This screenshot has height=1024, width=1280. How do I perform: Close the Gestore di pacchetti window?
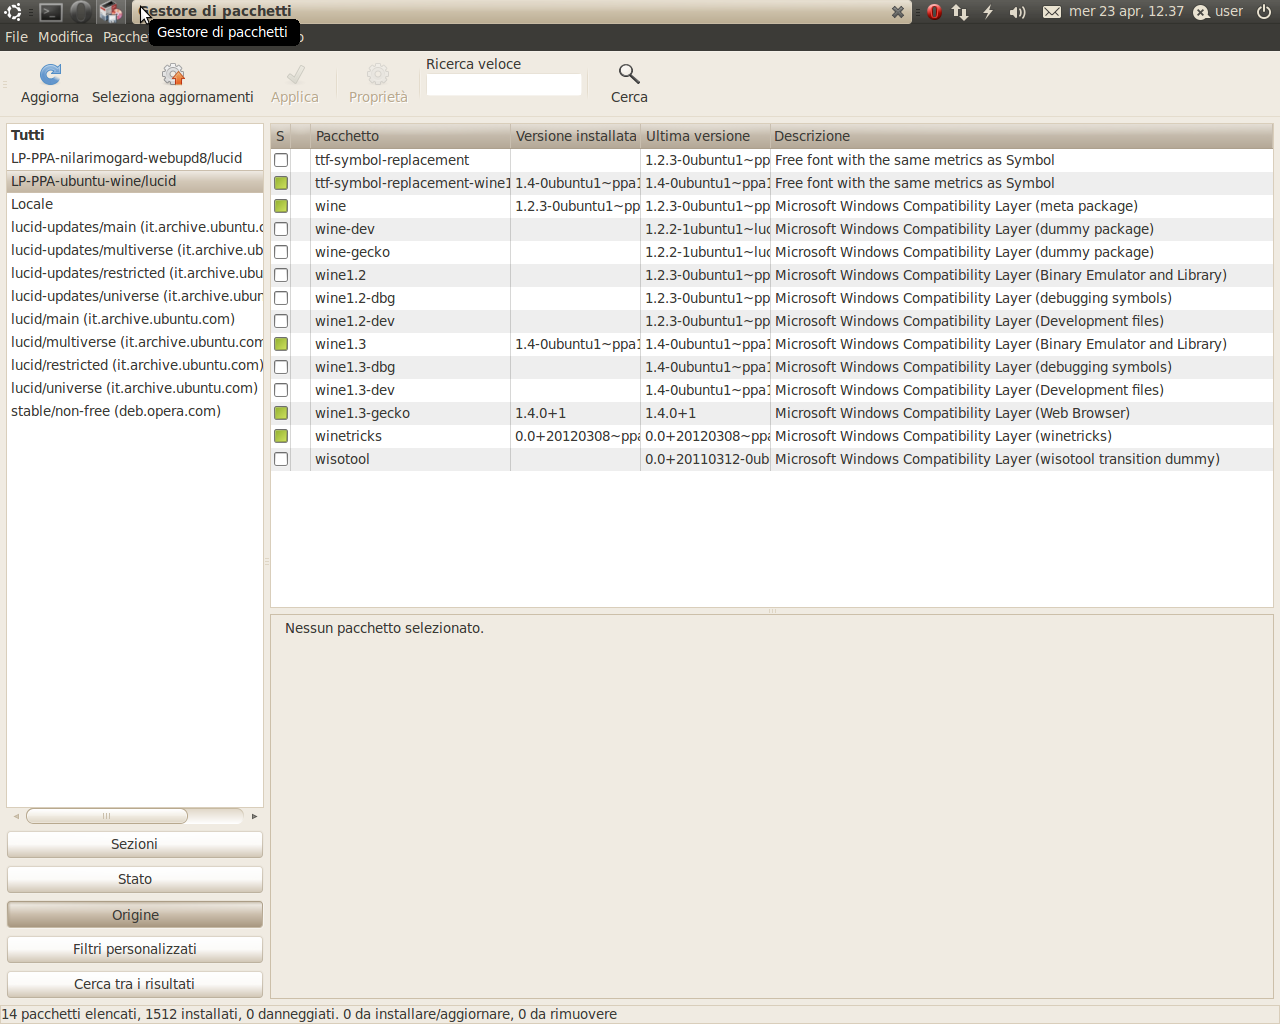(898, 12)
